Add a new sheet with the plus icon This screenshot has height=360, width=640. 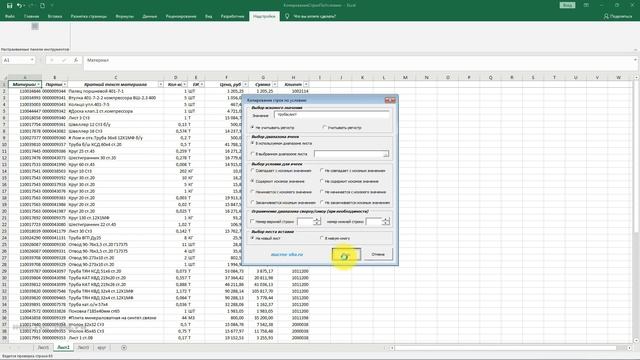coord(124,347)
